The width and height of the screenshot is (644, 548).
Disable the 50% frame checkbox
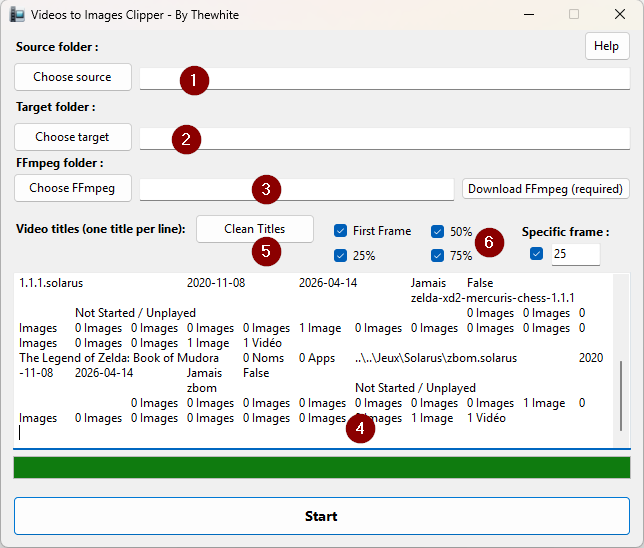[x=438, y=231]
